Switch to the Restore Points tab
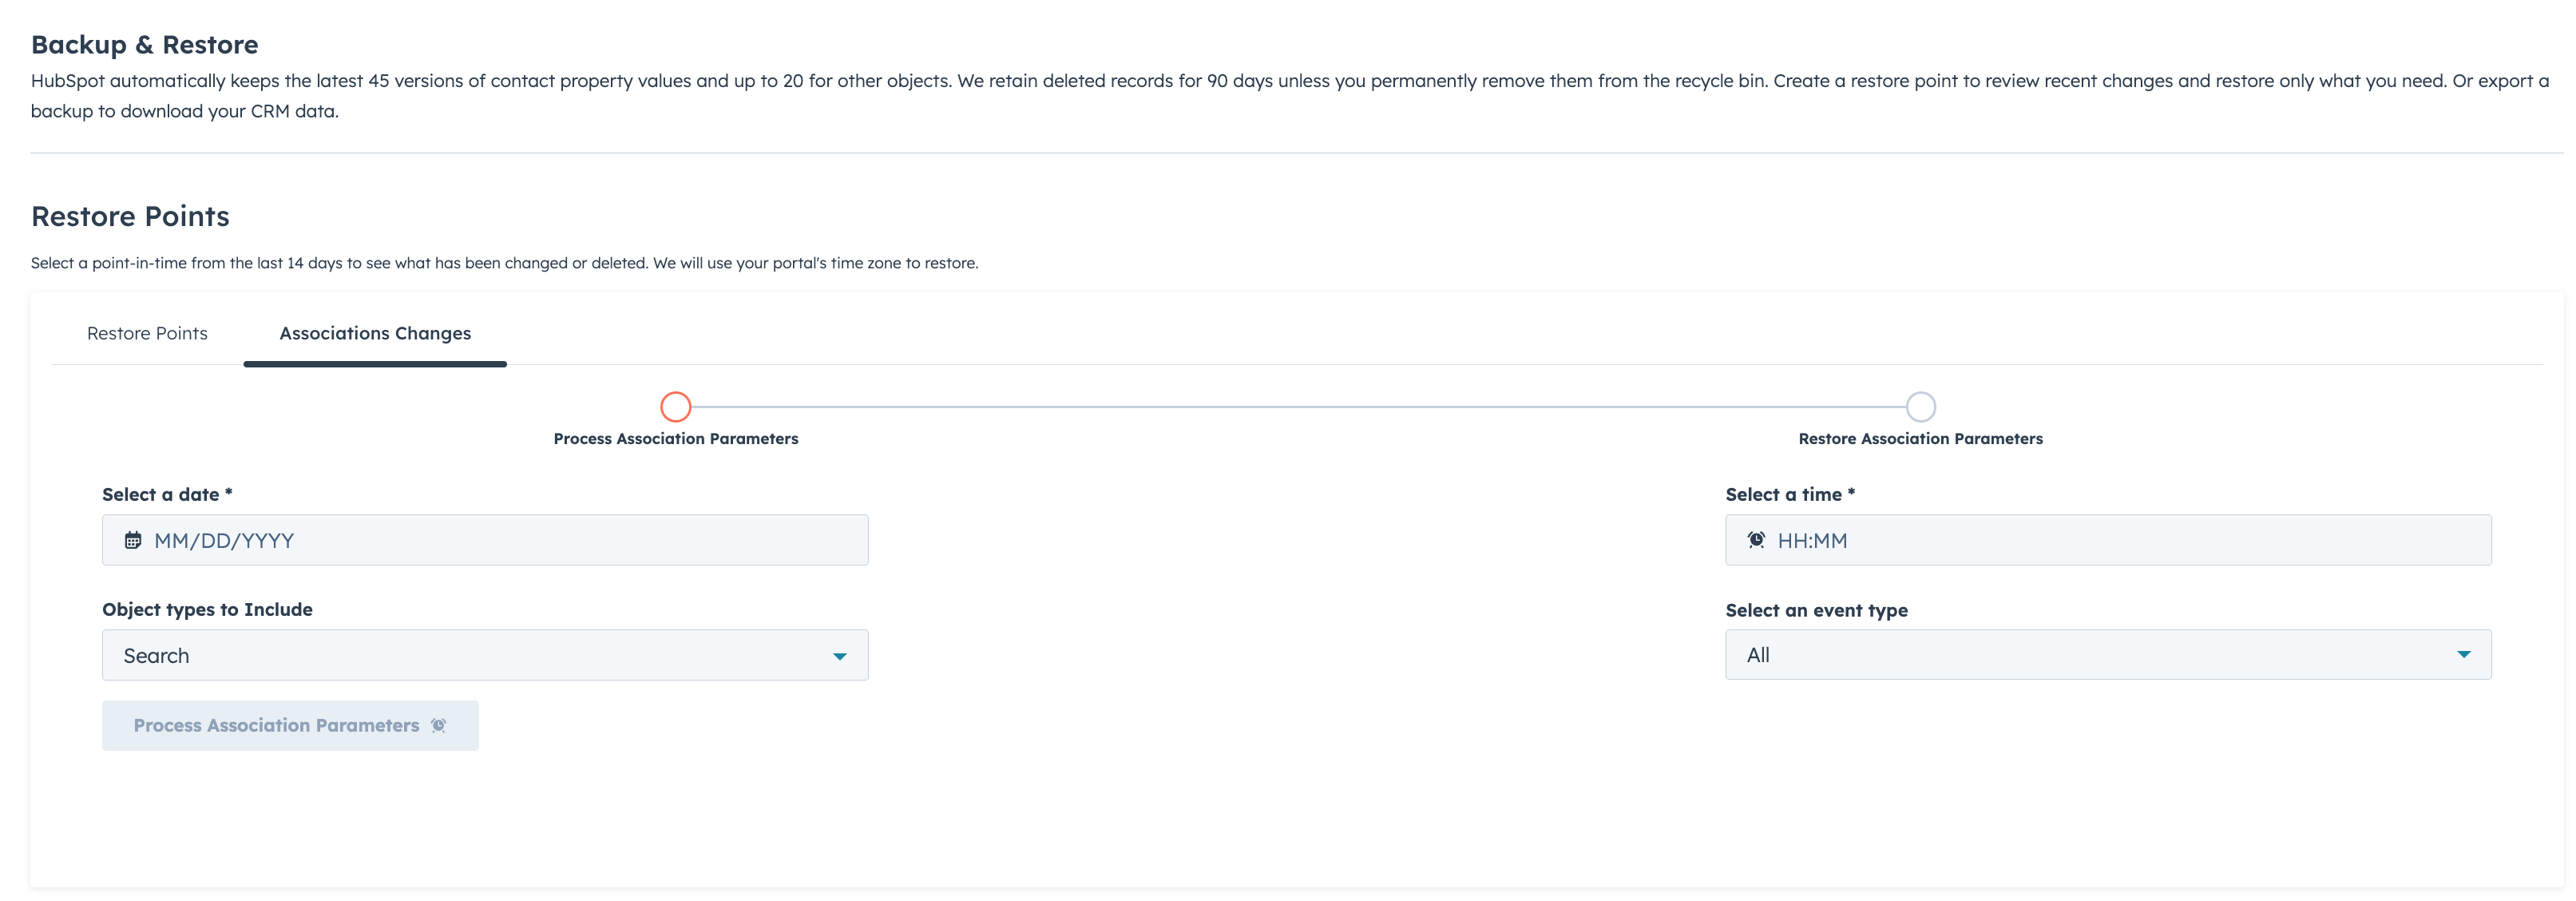This screenshot has width=2576, height=901. point(147,333)
